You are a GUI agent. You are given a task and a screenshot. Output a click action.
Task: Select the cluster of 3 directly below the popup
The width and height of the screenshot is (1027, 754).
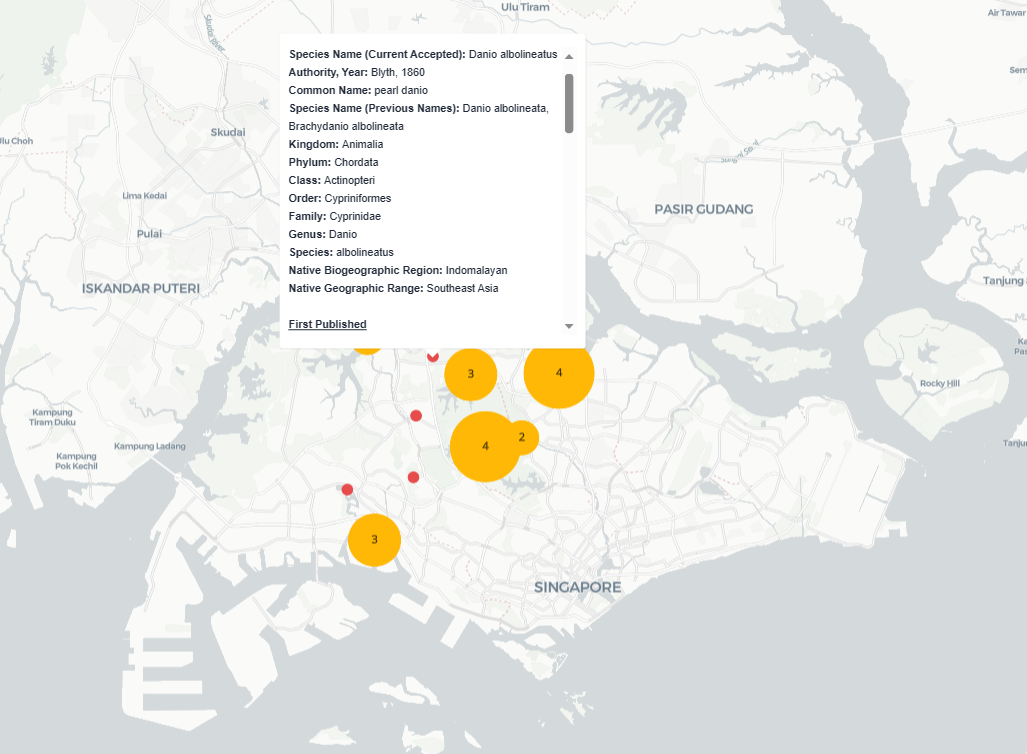click(470, 374)
